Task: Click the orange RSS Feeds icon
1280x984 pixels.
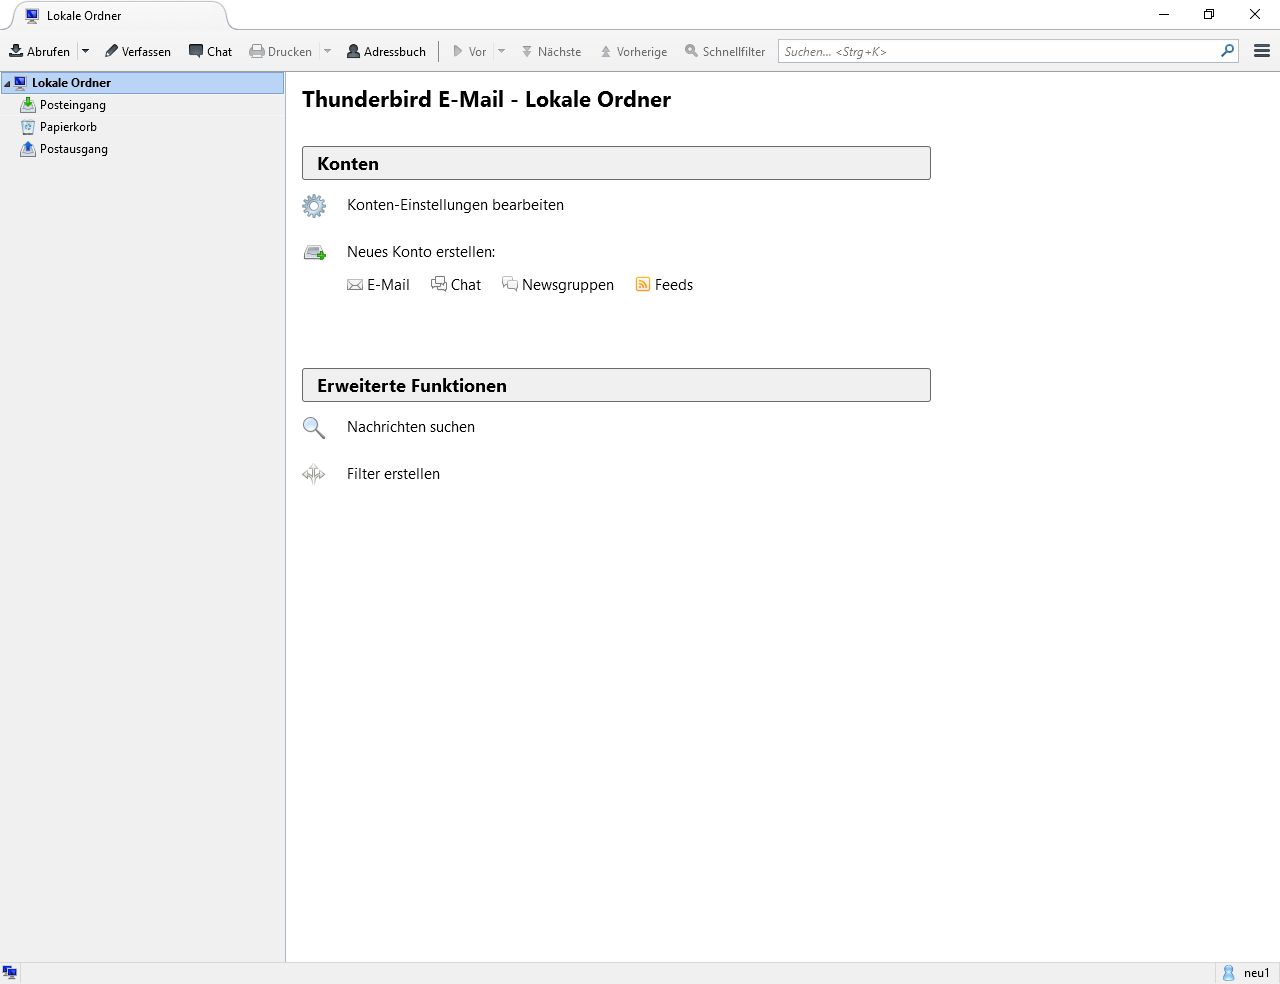Action: click(x=643, y=285)
